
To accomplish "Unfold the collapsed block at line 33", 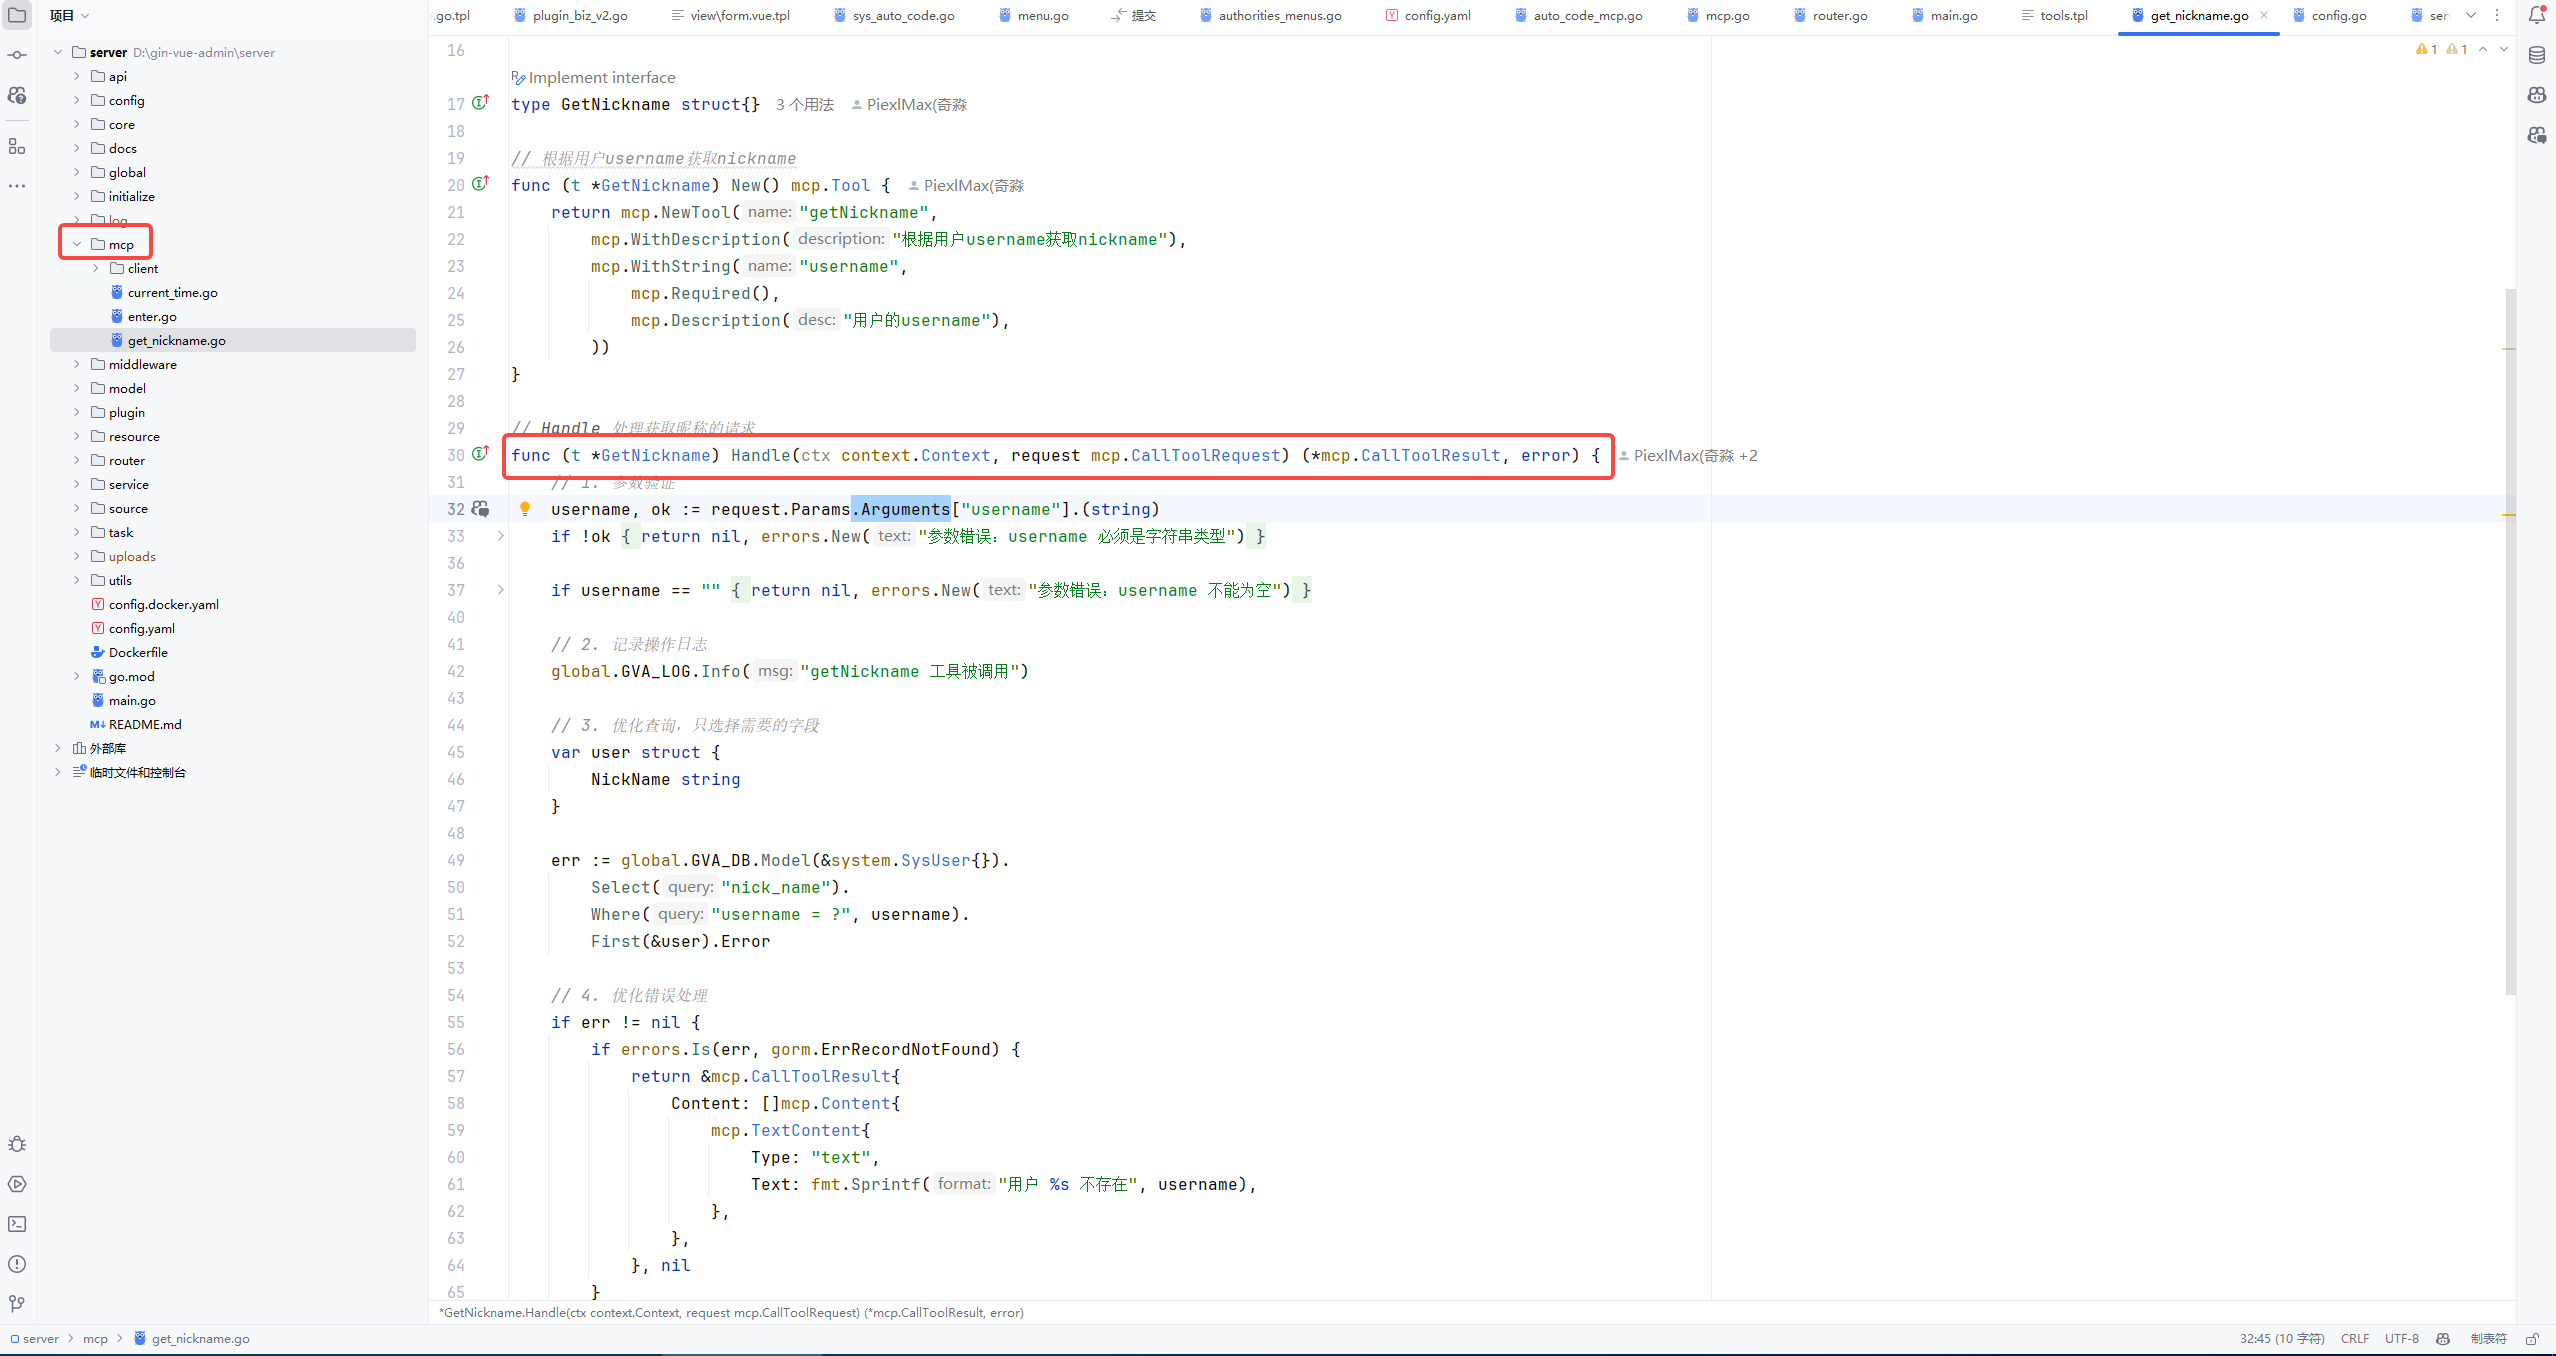I will 501,536.
